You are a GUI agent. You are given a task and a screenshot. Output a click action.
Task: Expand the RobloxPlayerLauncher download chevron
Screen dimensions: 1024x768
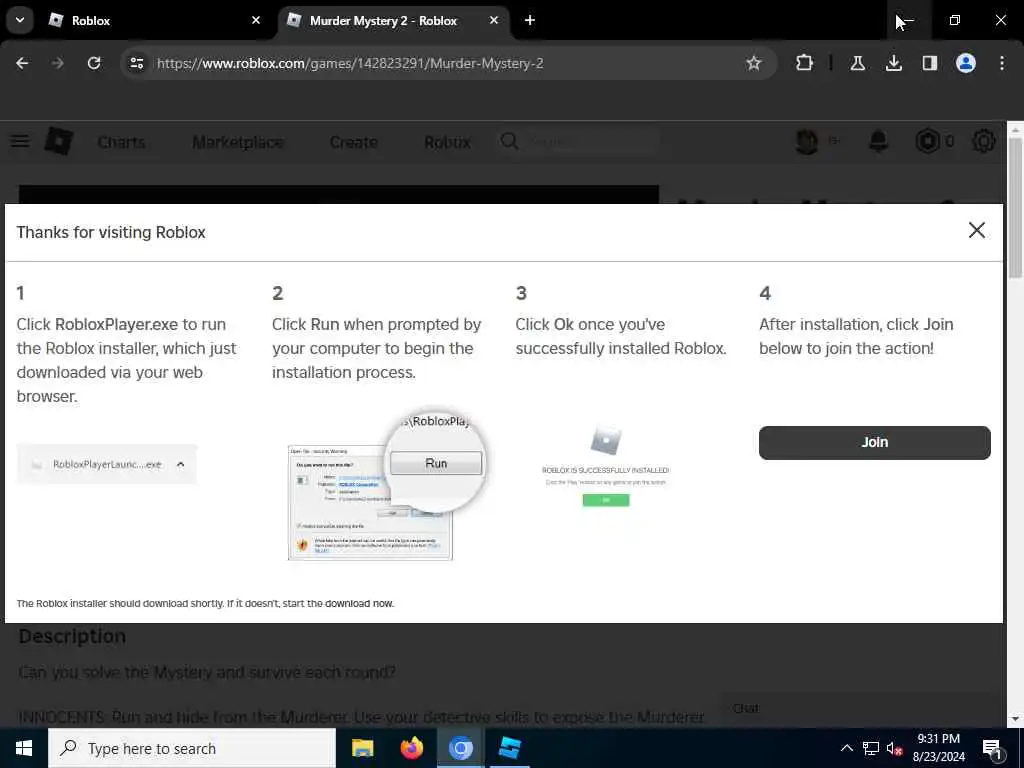tap(180, 464)
